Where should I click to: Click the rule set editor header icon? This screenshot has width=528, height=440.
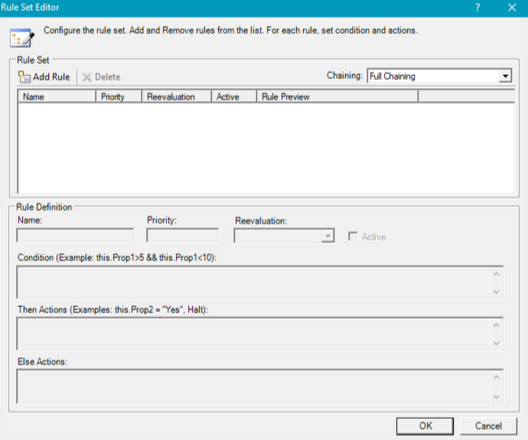pos(22,38)
